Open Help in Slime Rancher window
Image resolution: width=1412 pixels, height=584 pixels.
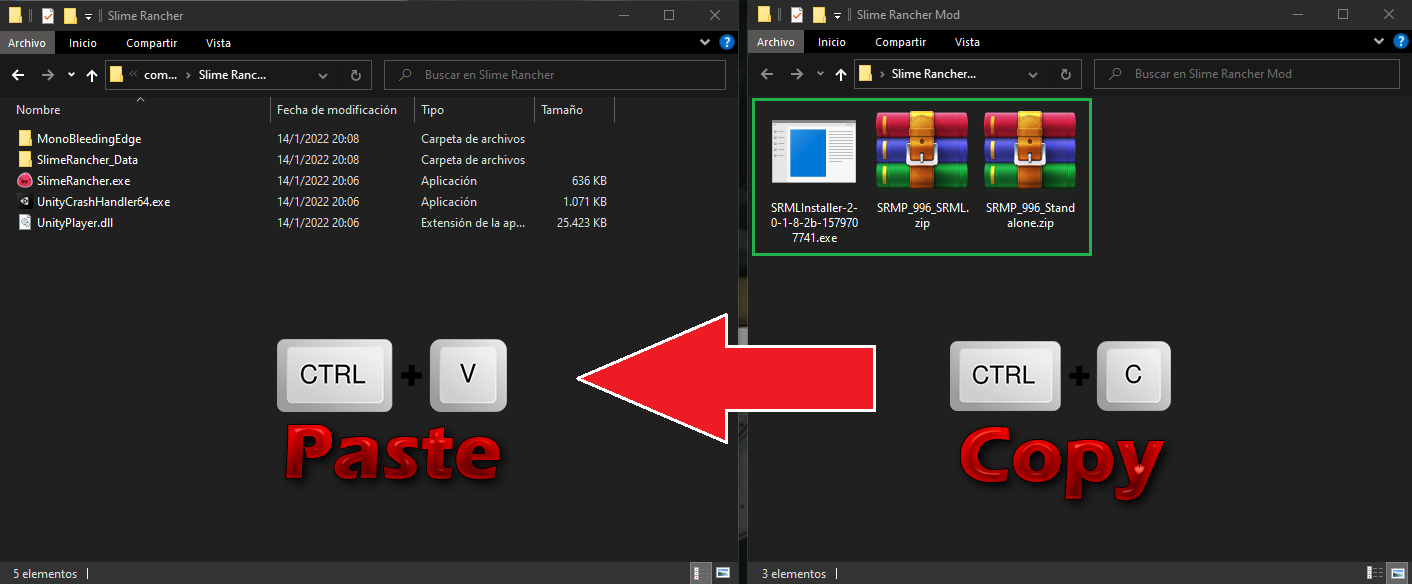pos(727,43)
